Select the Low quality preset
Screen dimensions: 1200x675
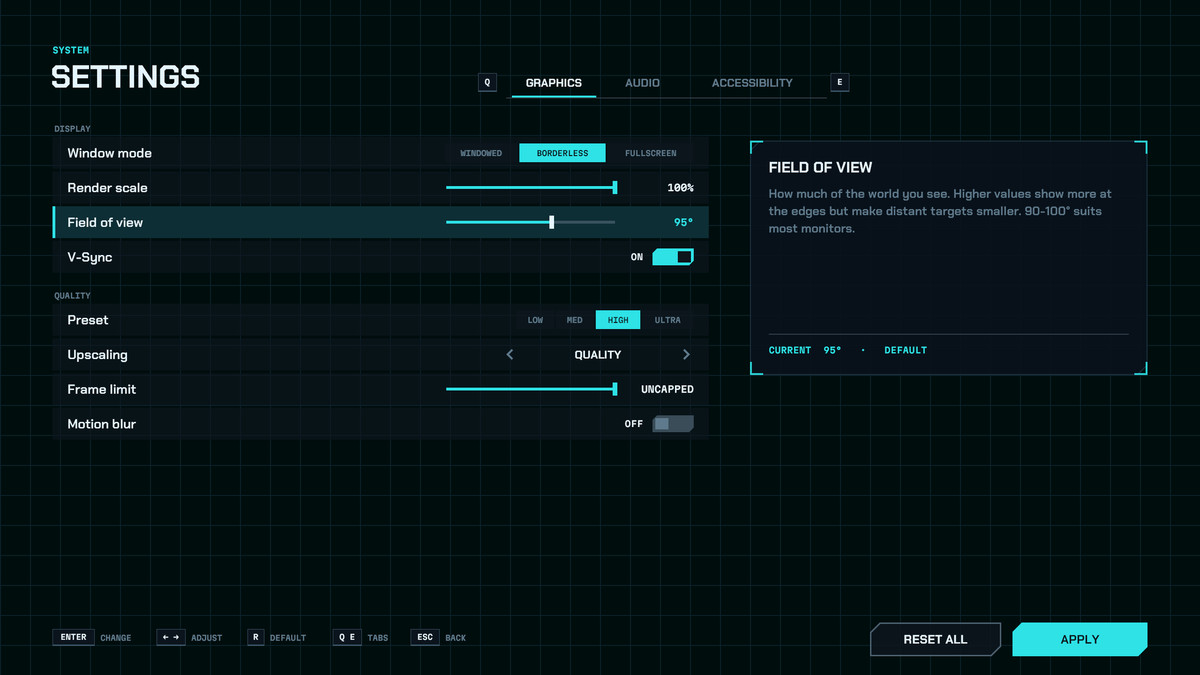pos(535,320)
